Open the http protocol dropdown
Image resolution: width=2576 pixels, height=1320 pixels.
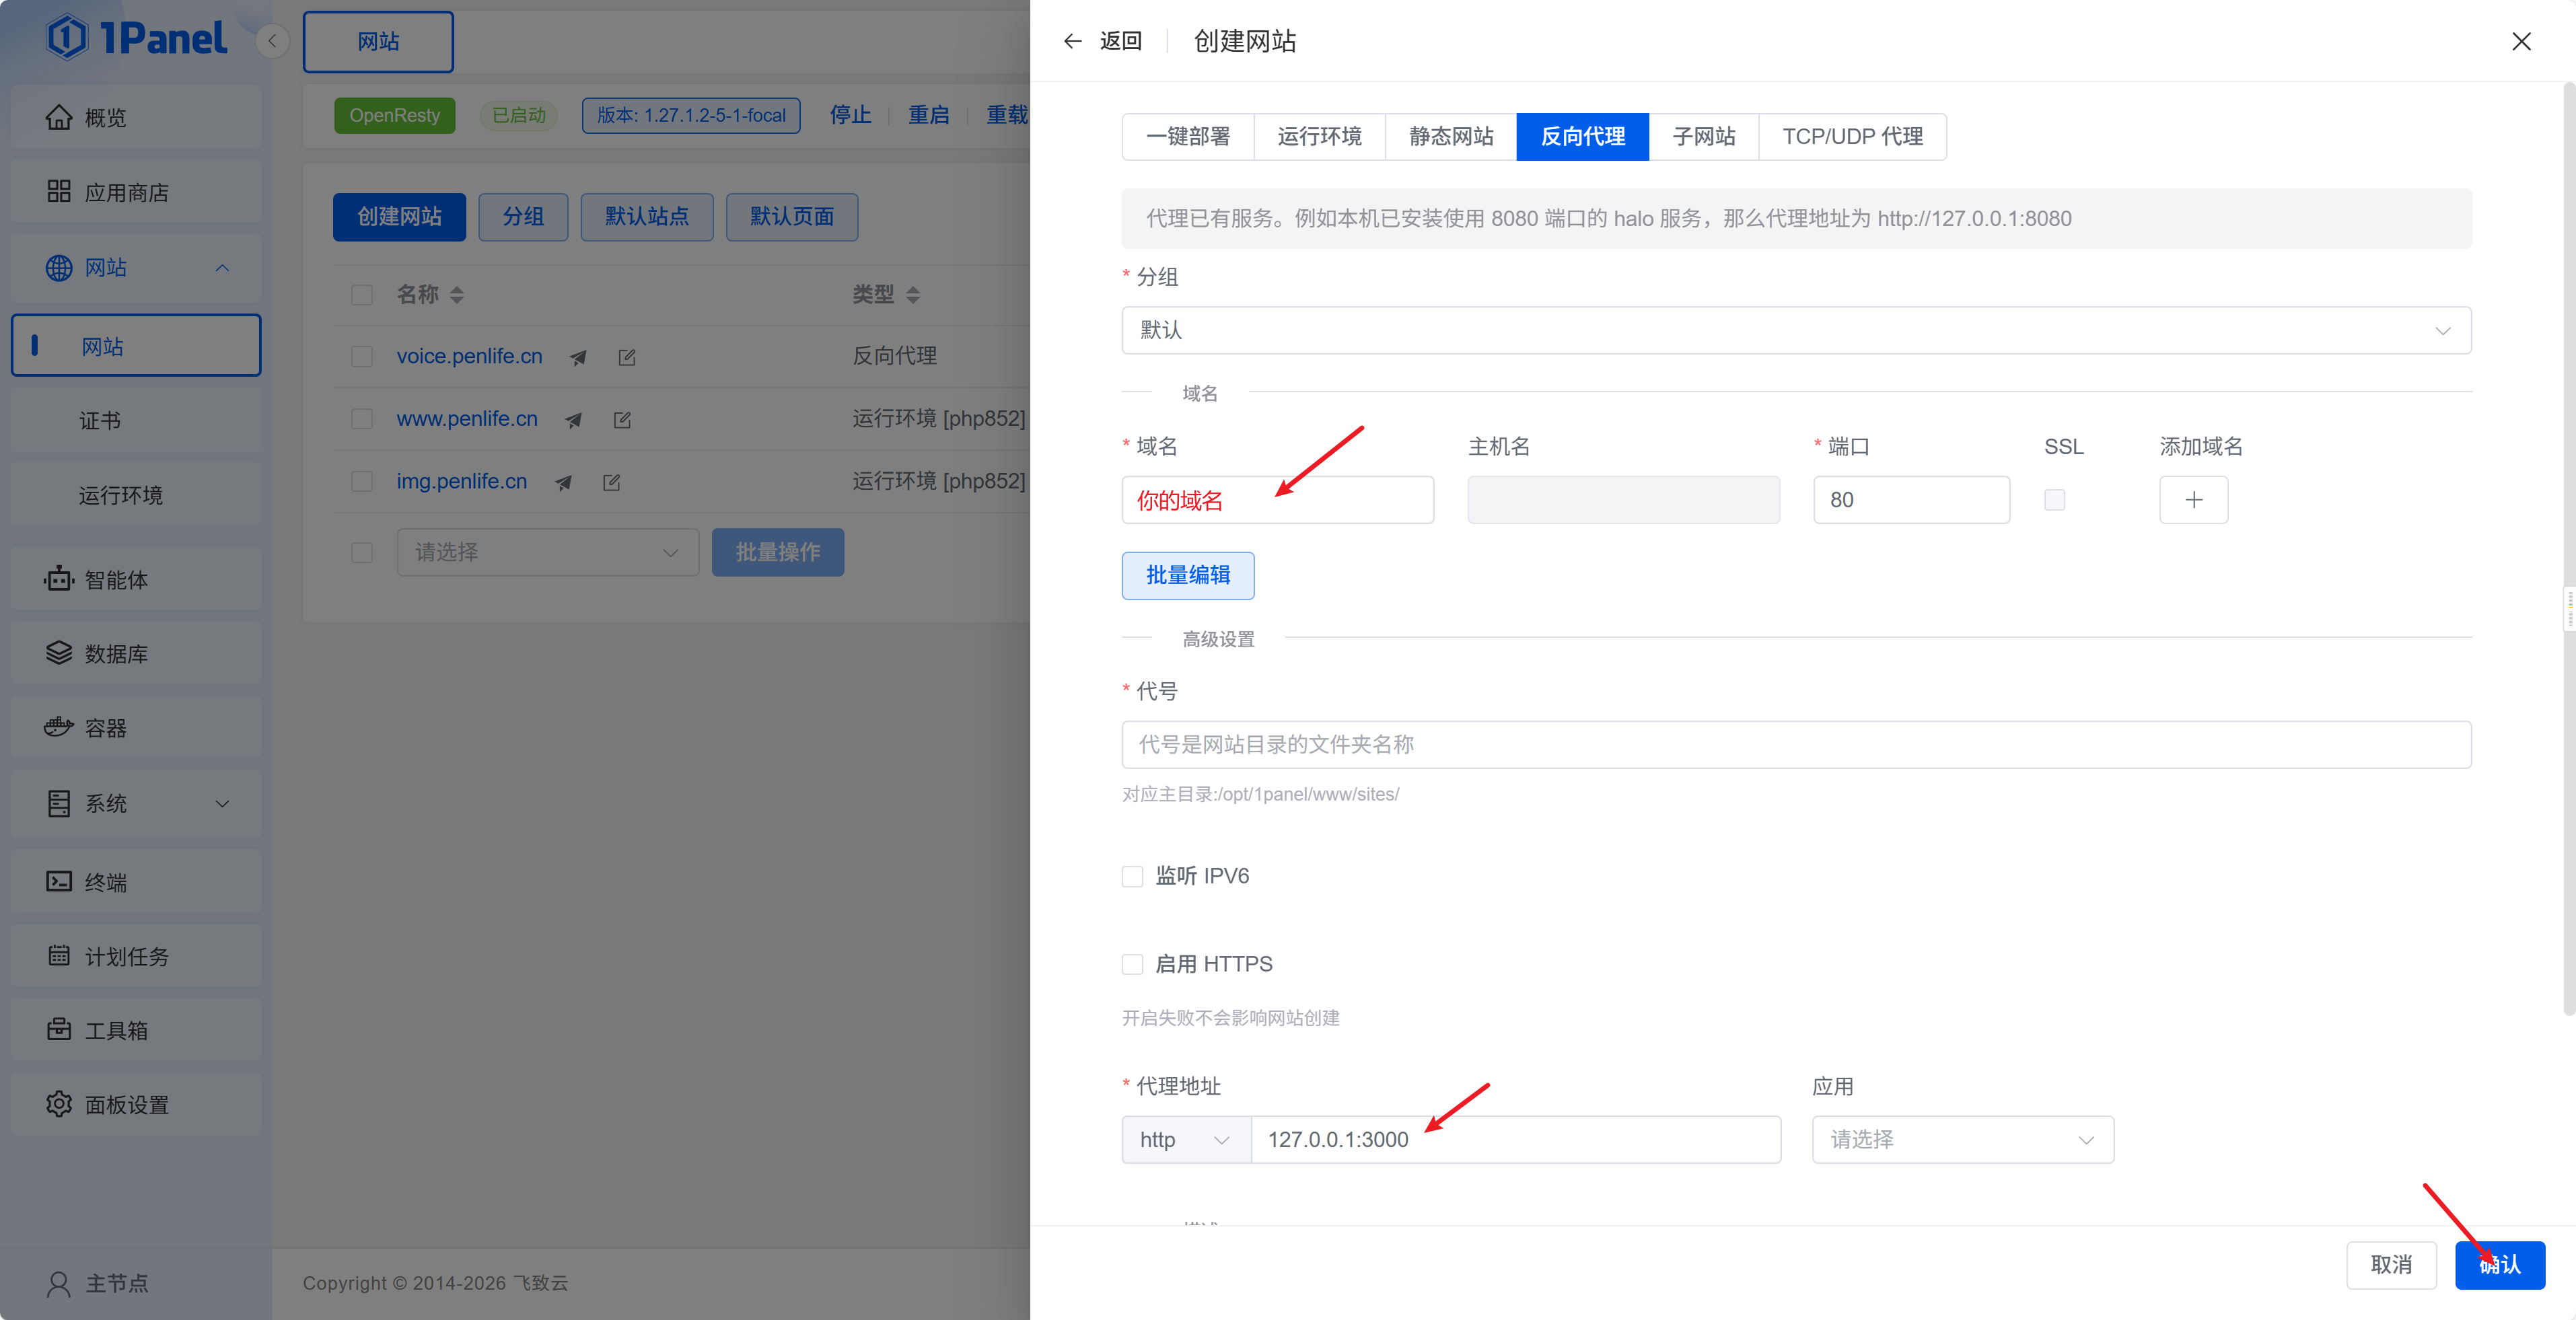point(1185,1140)
